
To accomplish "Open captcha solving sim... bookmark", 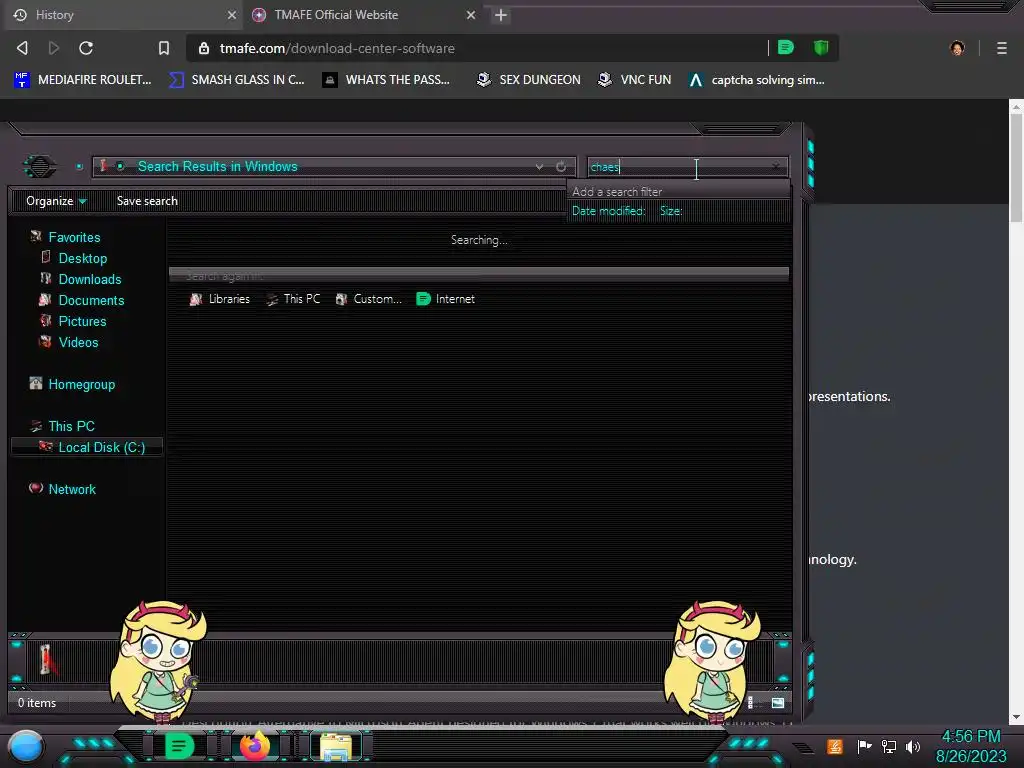I will tap(757, 80).
